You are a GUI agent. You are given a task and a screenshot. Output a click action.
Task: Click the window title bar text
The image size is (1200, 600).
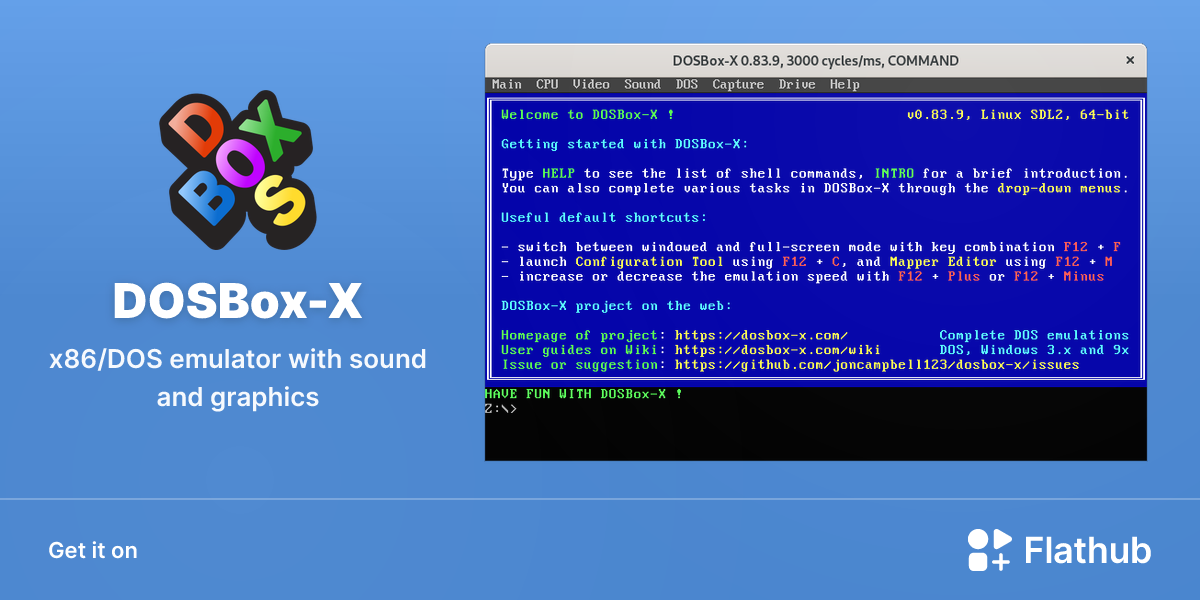click(816, 61)
